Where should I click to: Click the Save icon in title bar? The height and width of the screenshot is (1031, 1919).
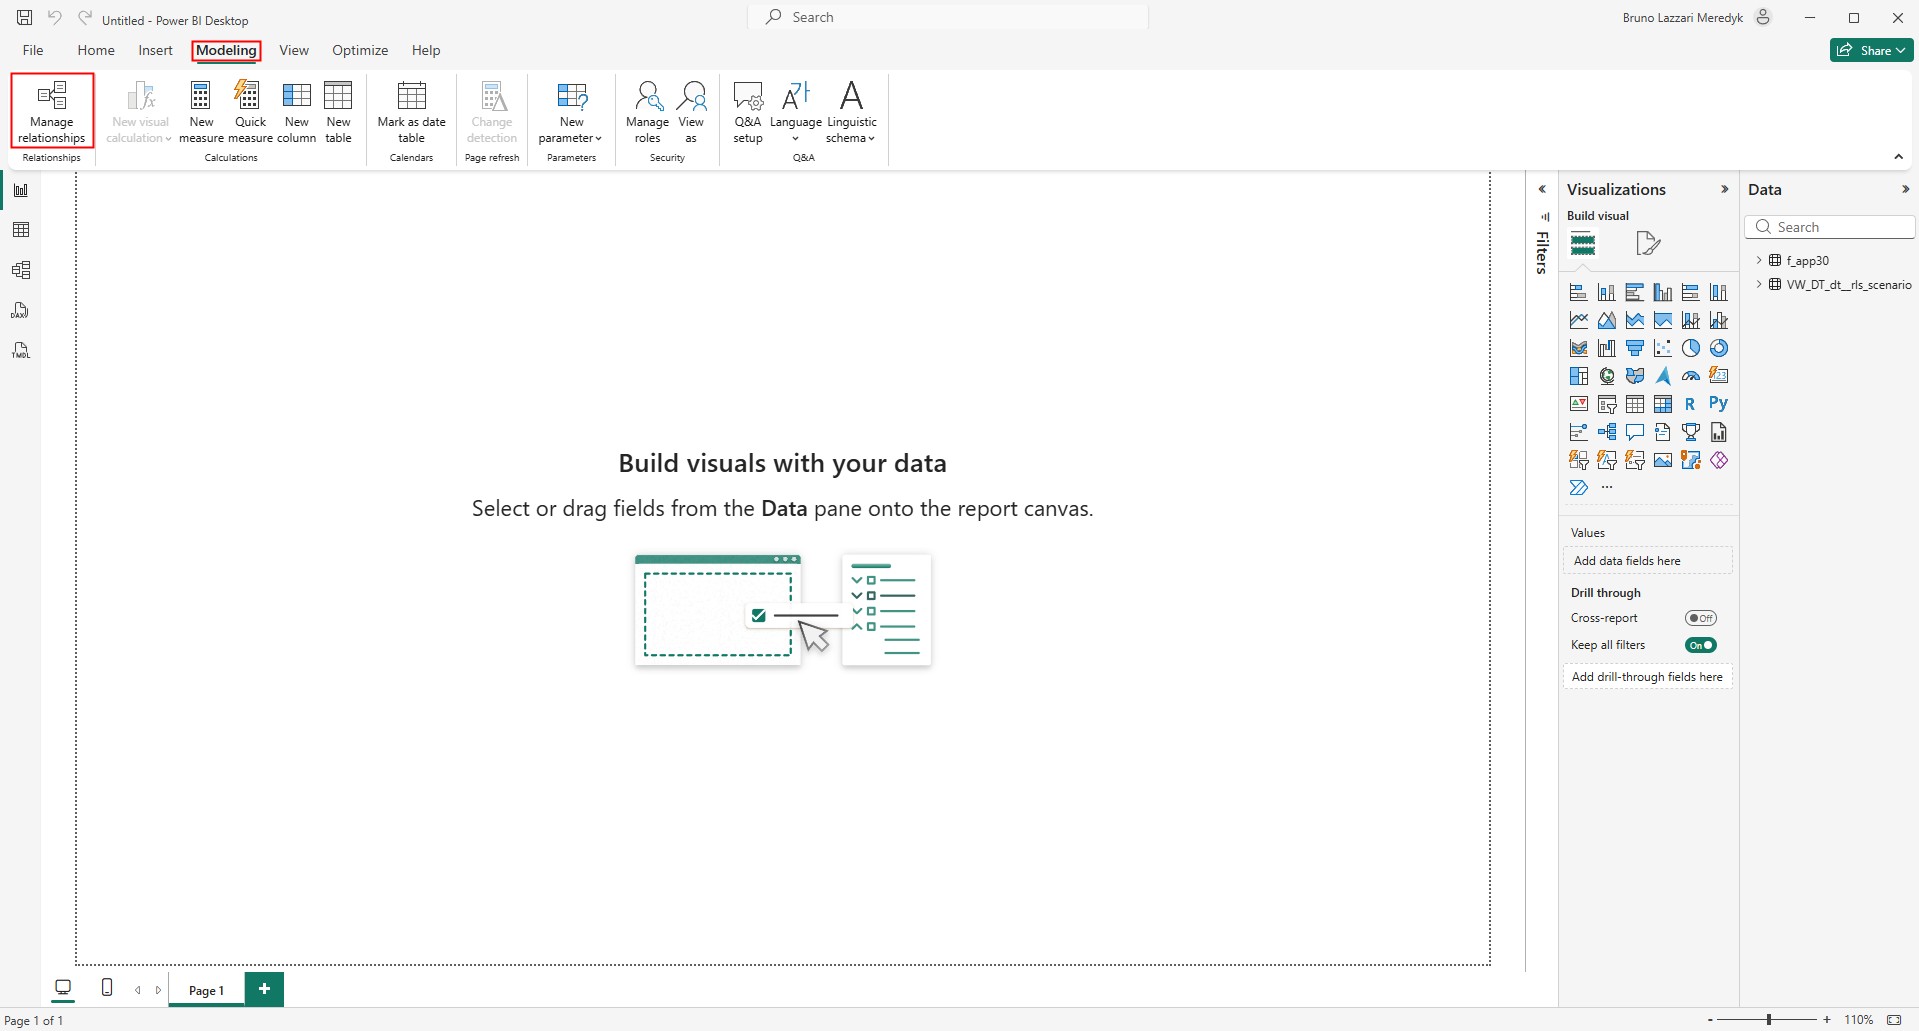(24, 18)
